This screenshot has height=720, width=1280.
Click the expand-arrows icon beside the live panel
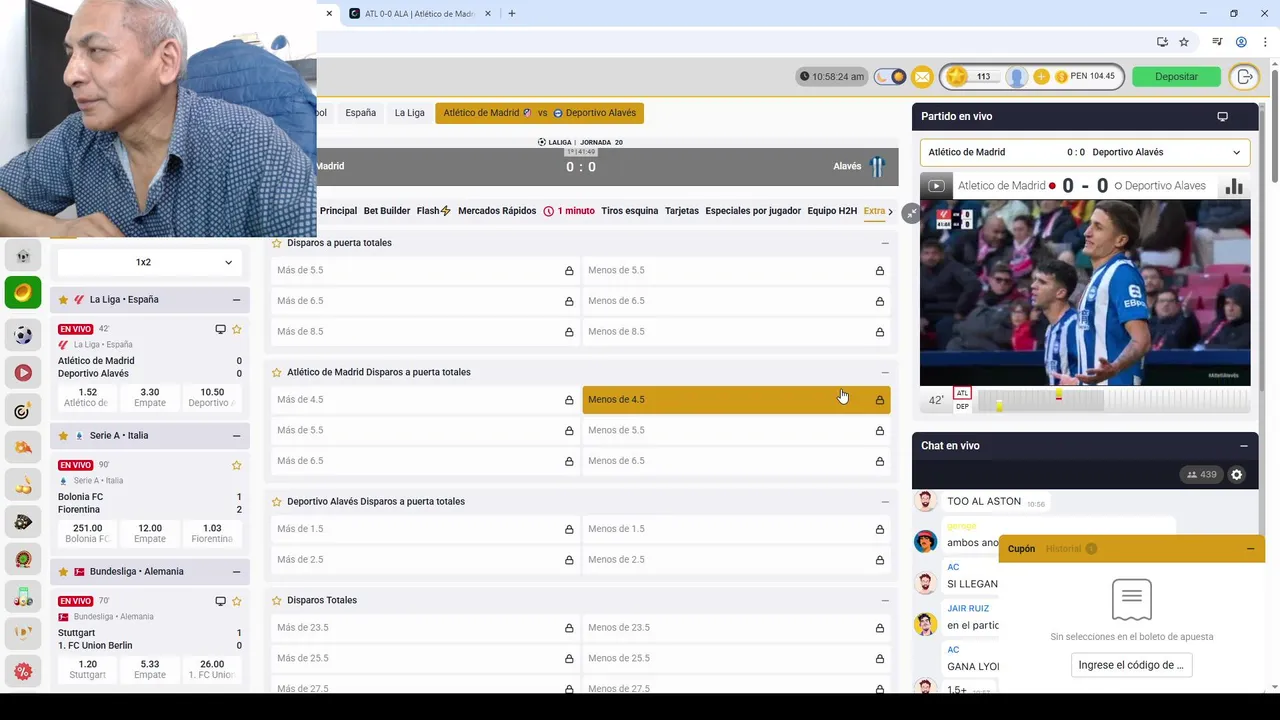(x=910, y=213)
